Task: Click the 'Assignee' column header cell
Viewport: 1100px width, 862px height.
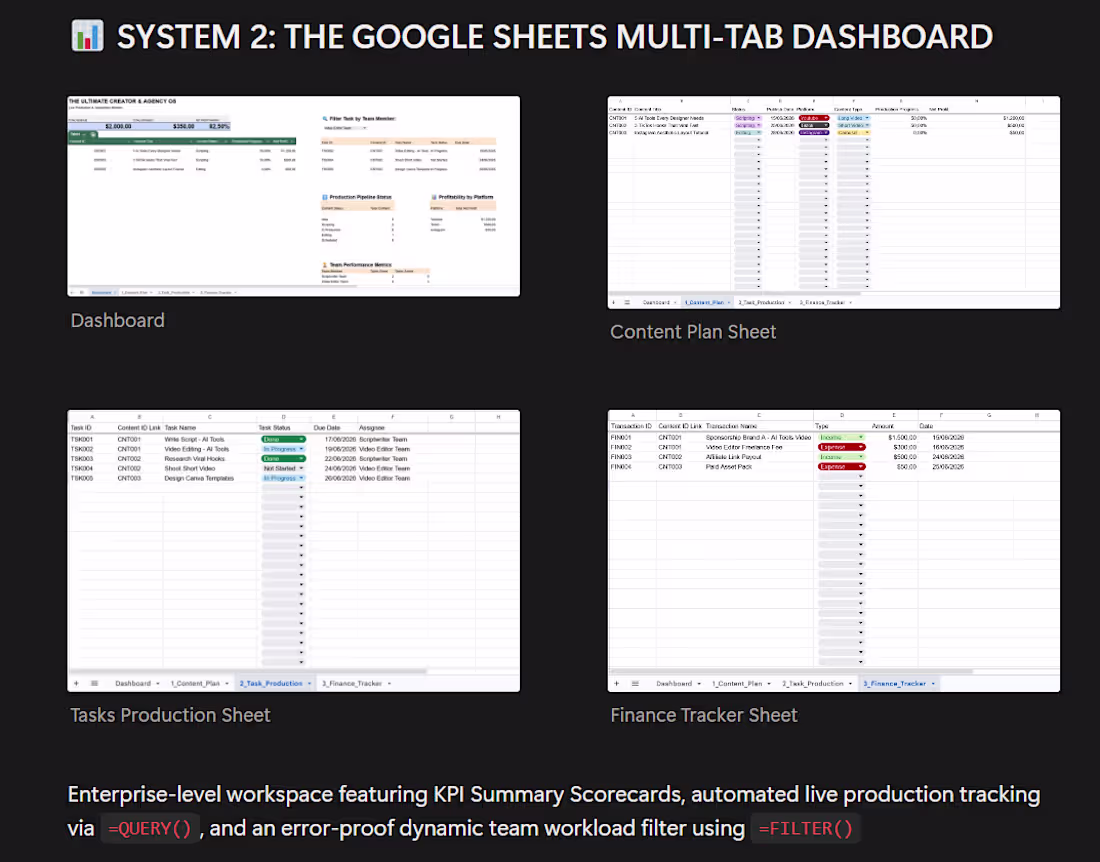Action: [x=372, y=428]
